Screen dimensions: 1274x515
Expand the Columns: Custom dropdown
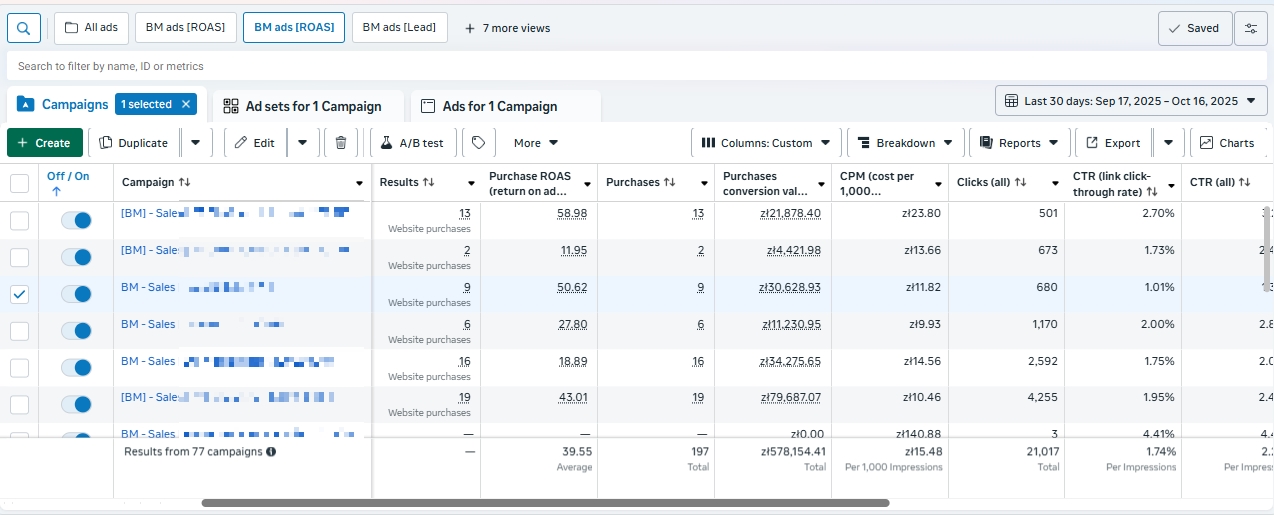click(x=765, y=143)
